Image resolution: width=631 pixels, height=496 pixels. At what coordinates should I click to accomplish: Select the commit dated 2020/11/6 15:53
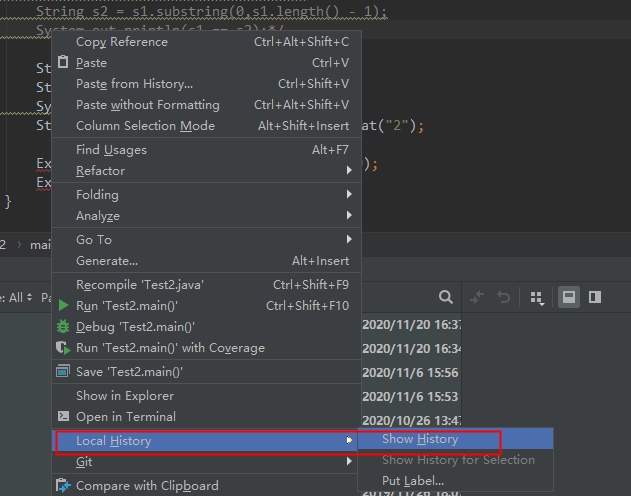click(410, 397)
